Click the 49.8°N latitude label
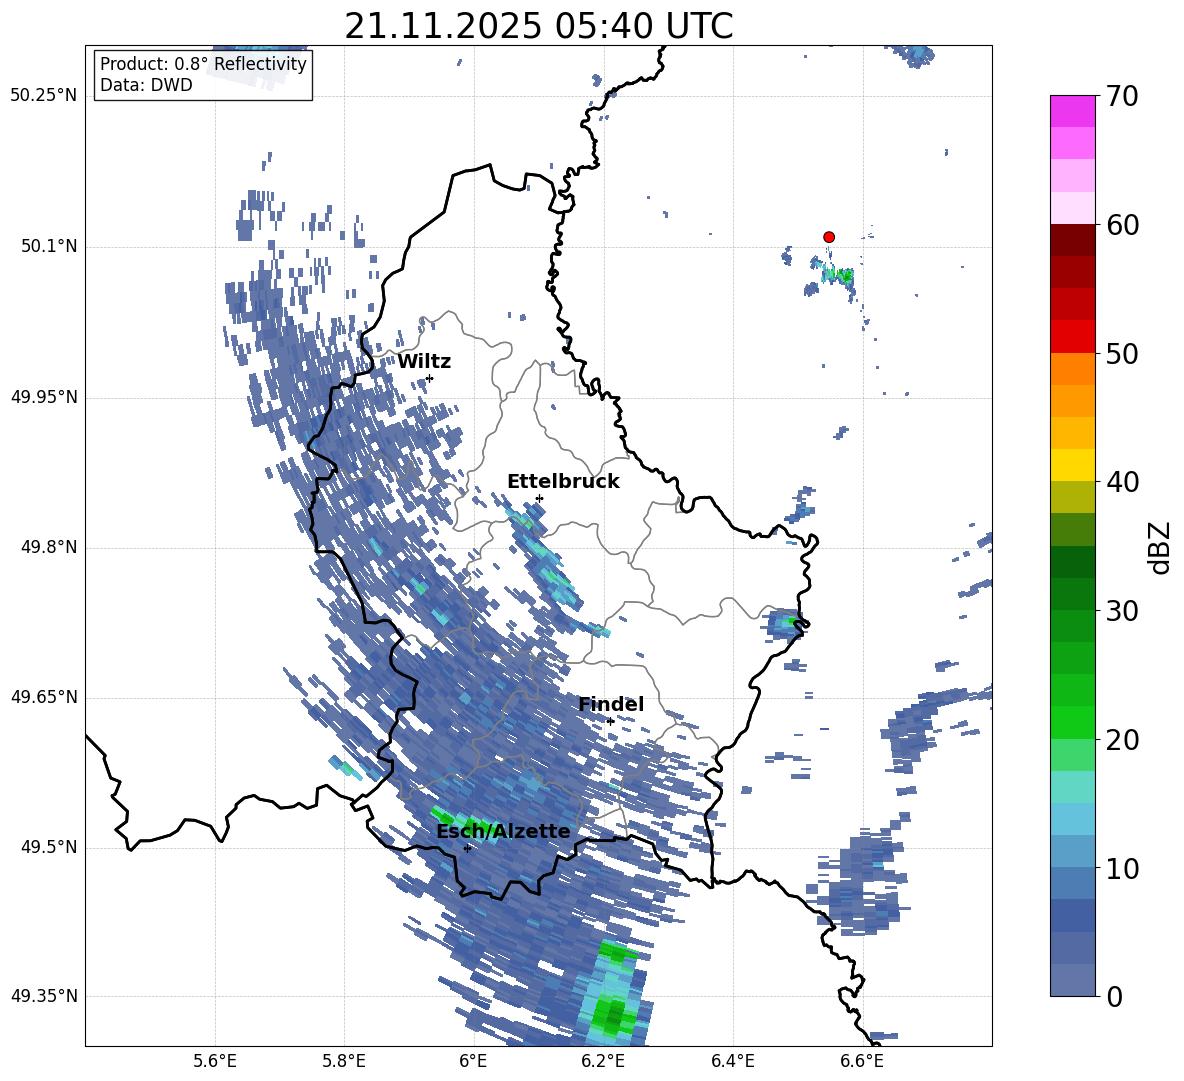This screenshot has width=1184, height=1081. 49,547
